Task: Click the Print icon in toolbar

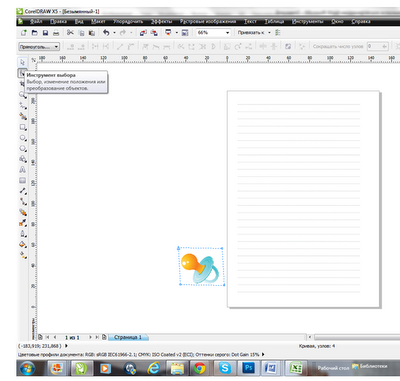Action: pos(56,33)
